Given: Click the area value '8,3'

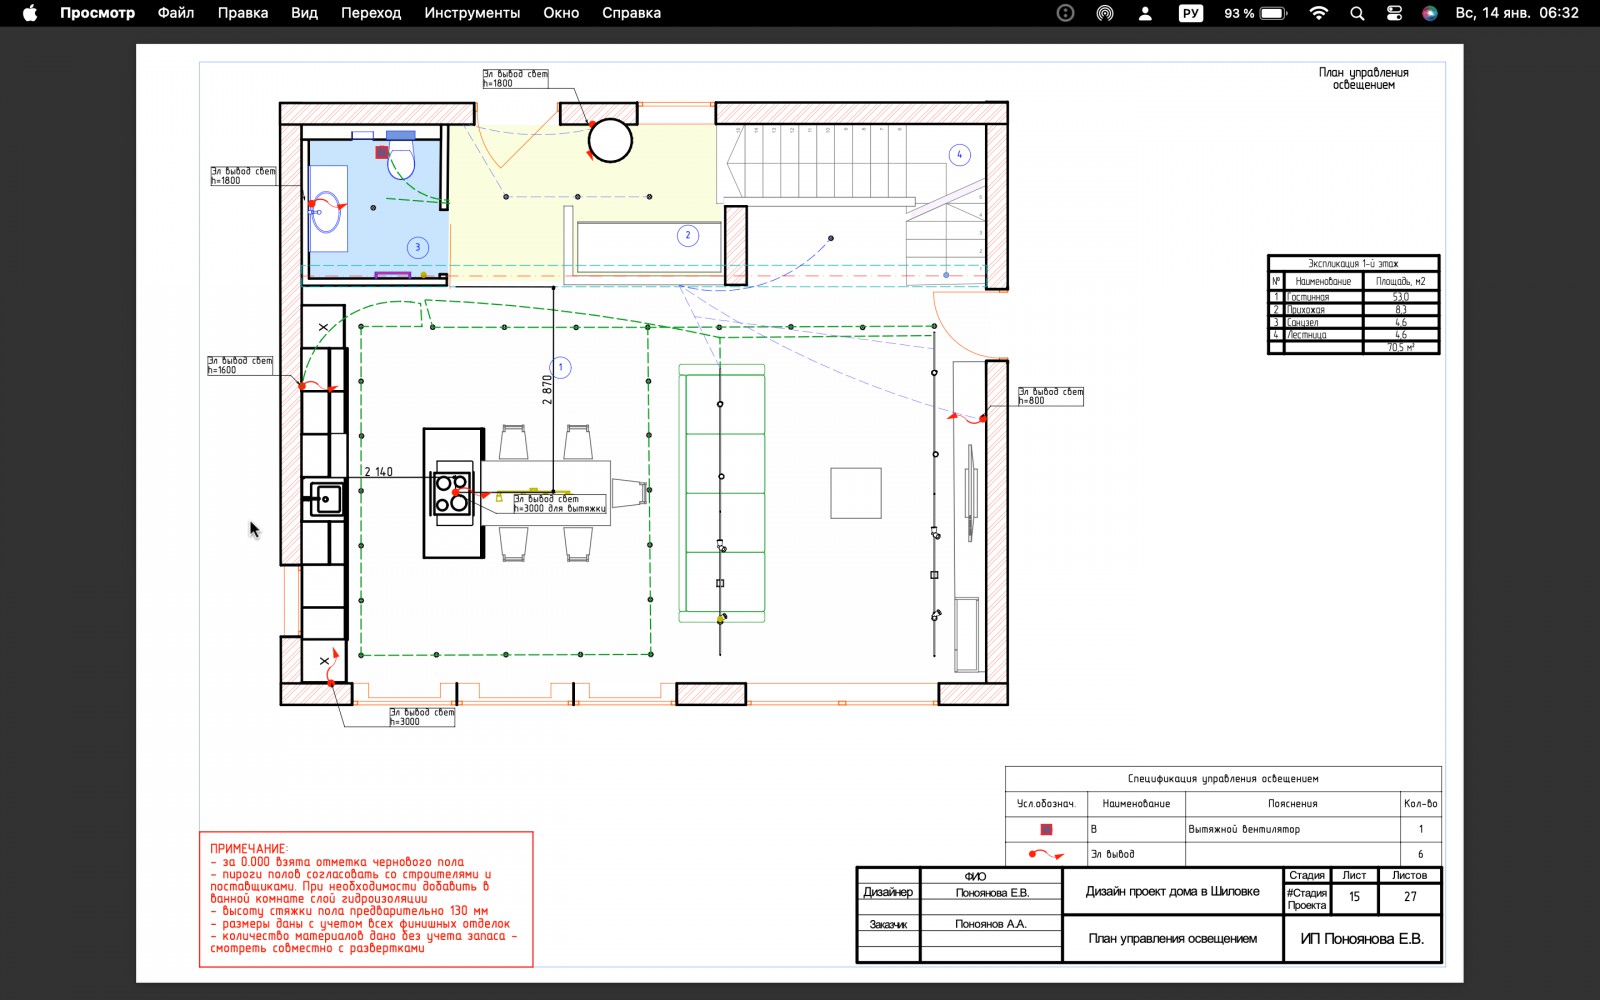Looking at the screenshot, I should pyautogui.click(x=1400, y=310).
